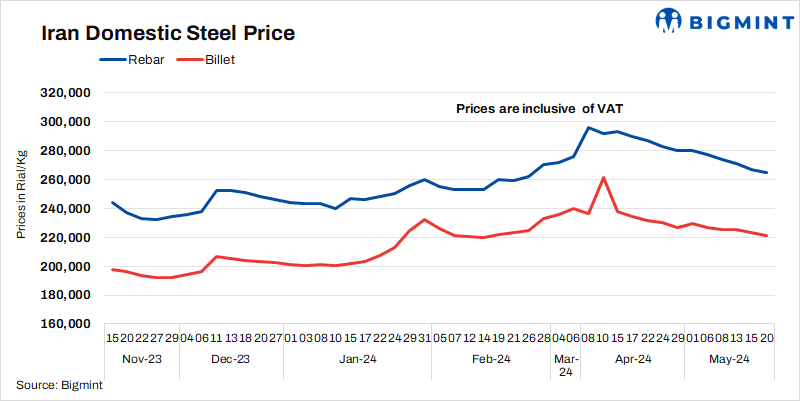Click the BIGMINT brand name text
Screen dimensions: 800x401
(x=736, y=21)
